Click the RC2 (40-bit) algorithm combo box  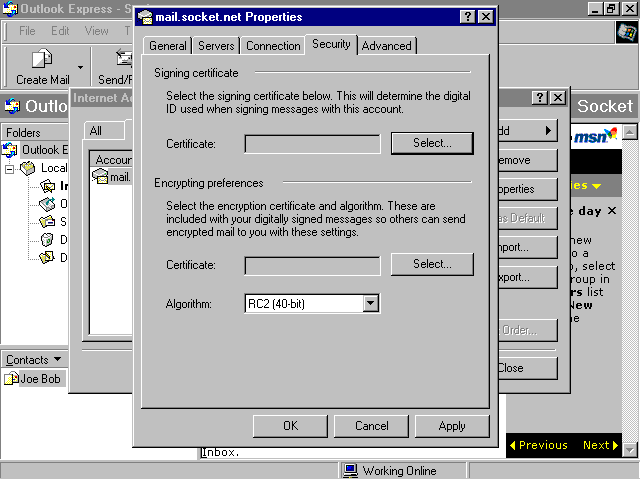tap(312, 304)
